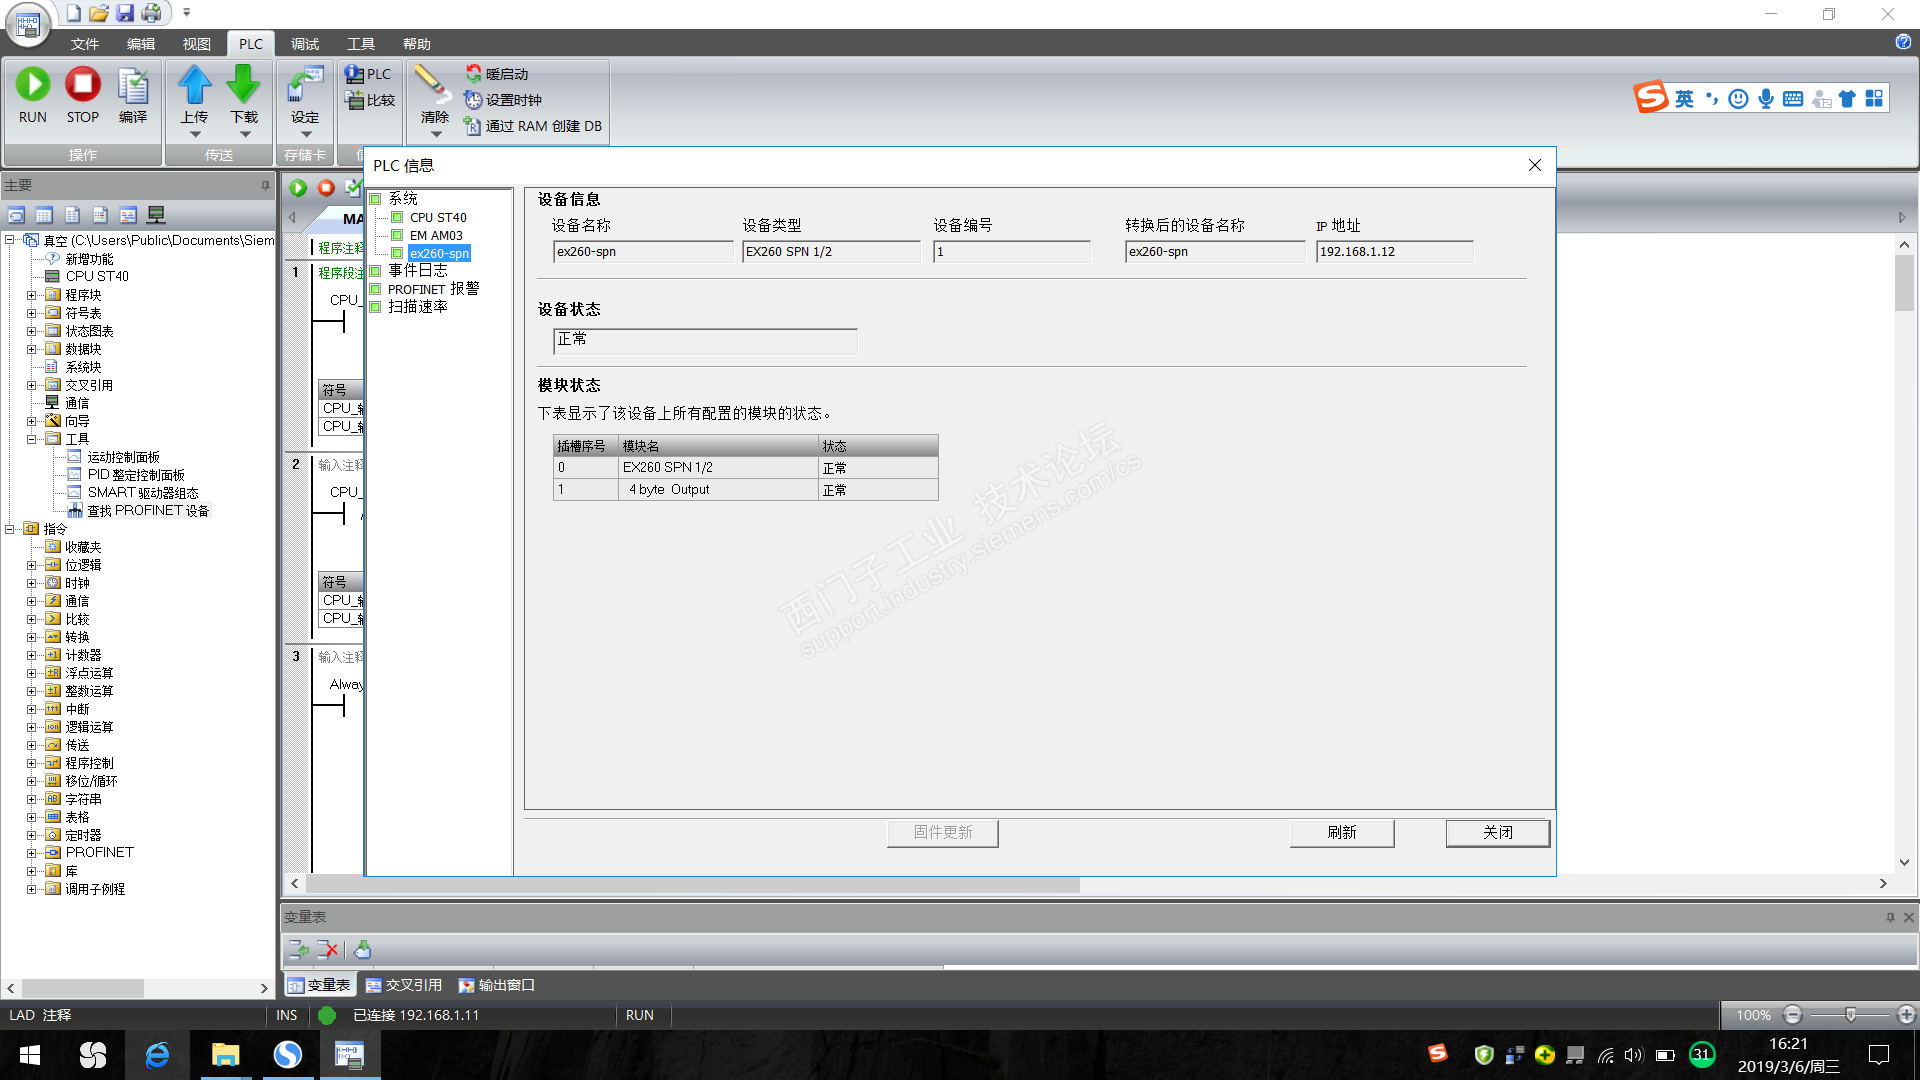The height and width of the screenshot is (1080, 1920).
Task: Click the blue Upload (上传) arrow
Action: (x=194, y=86)
